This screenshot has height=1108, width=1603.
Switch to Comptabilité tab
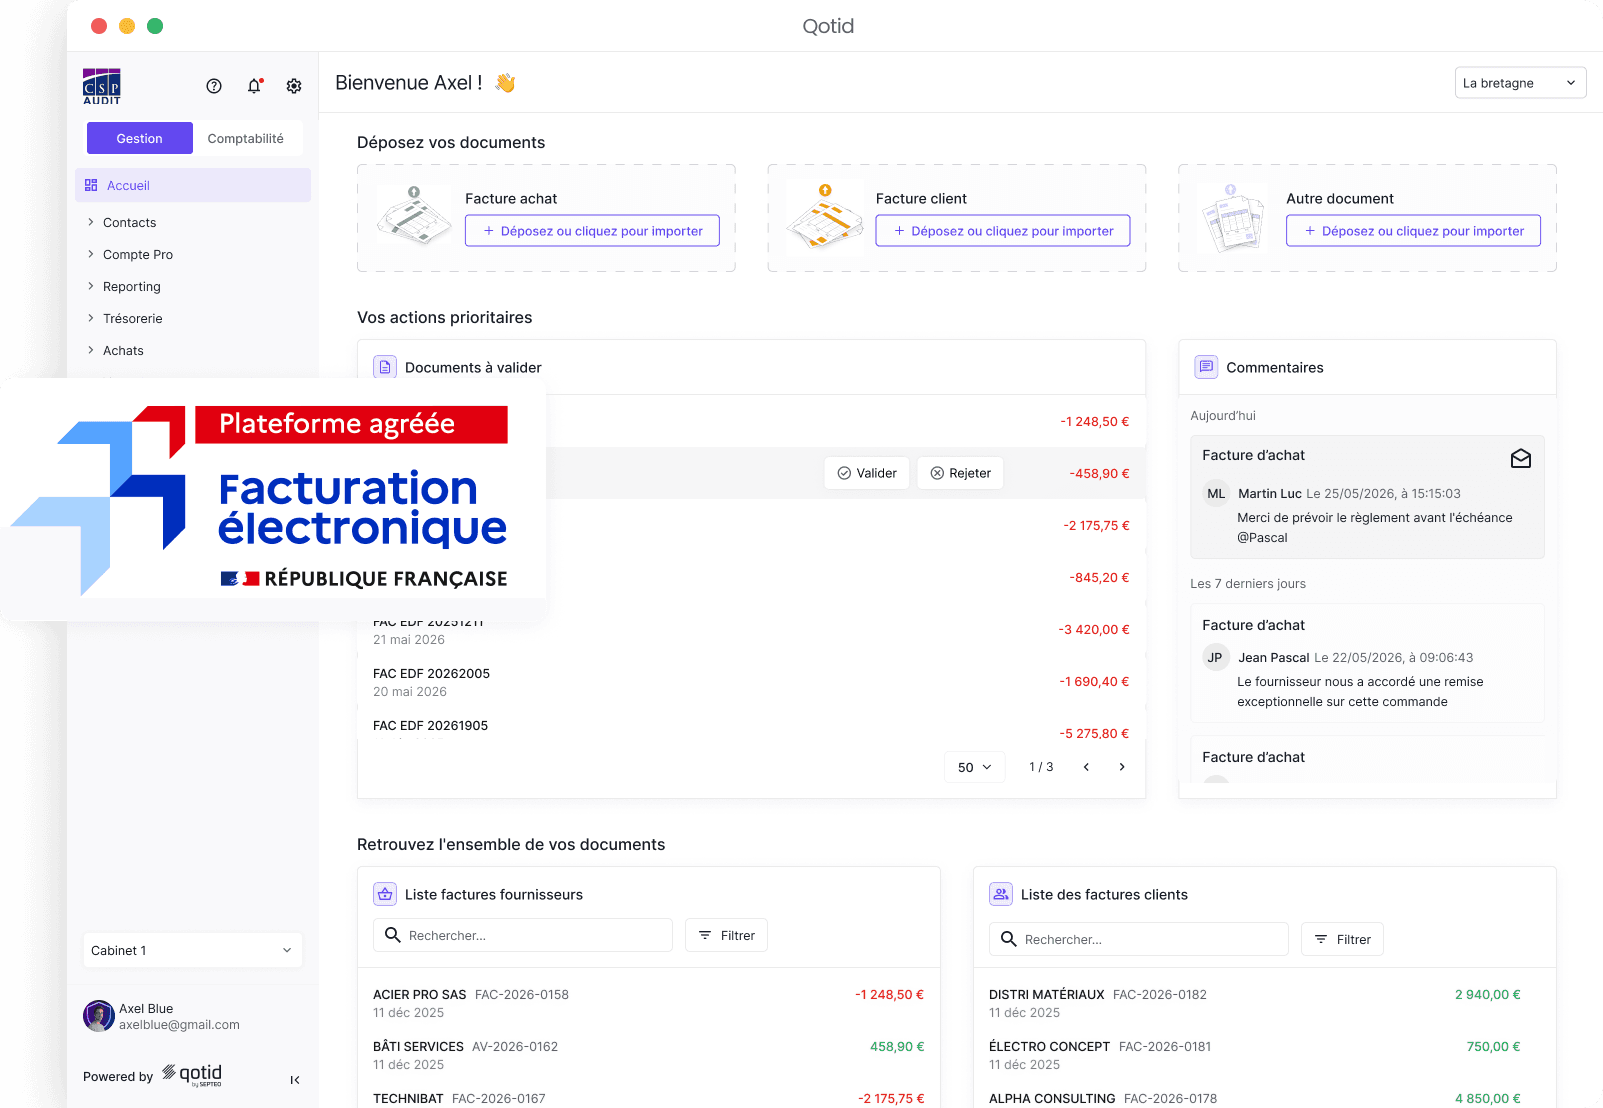pyautogui.click(x=246, y=138)
